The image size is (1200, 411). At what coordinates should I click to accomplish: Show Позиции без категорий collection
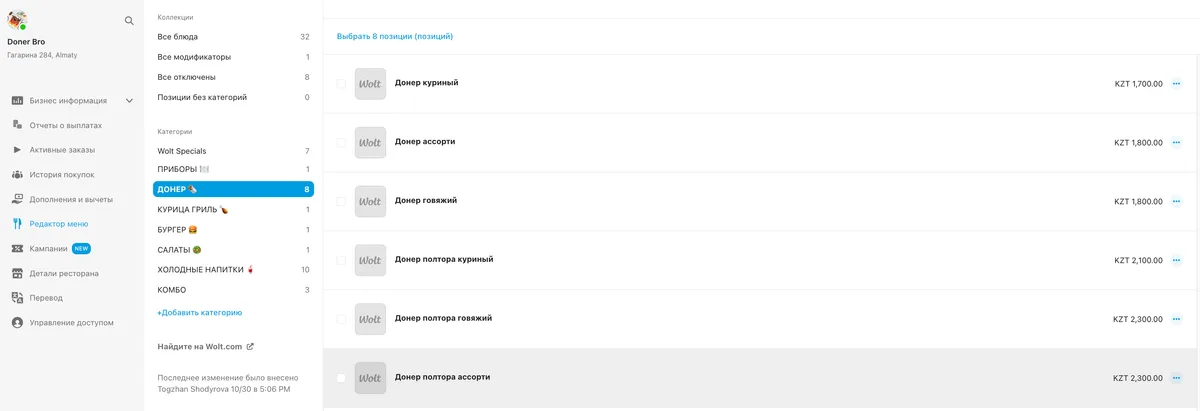[x=233, y=97]
